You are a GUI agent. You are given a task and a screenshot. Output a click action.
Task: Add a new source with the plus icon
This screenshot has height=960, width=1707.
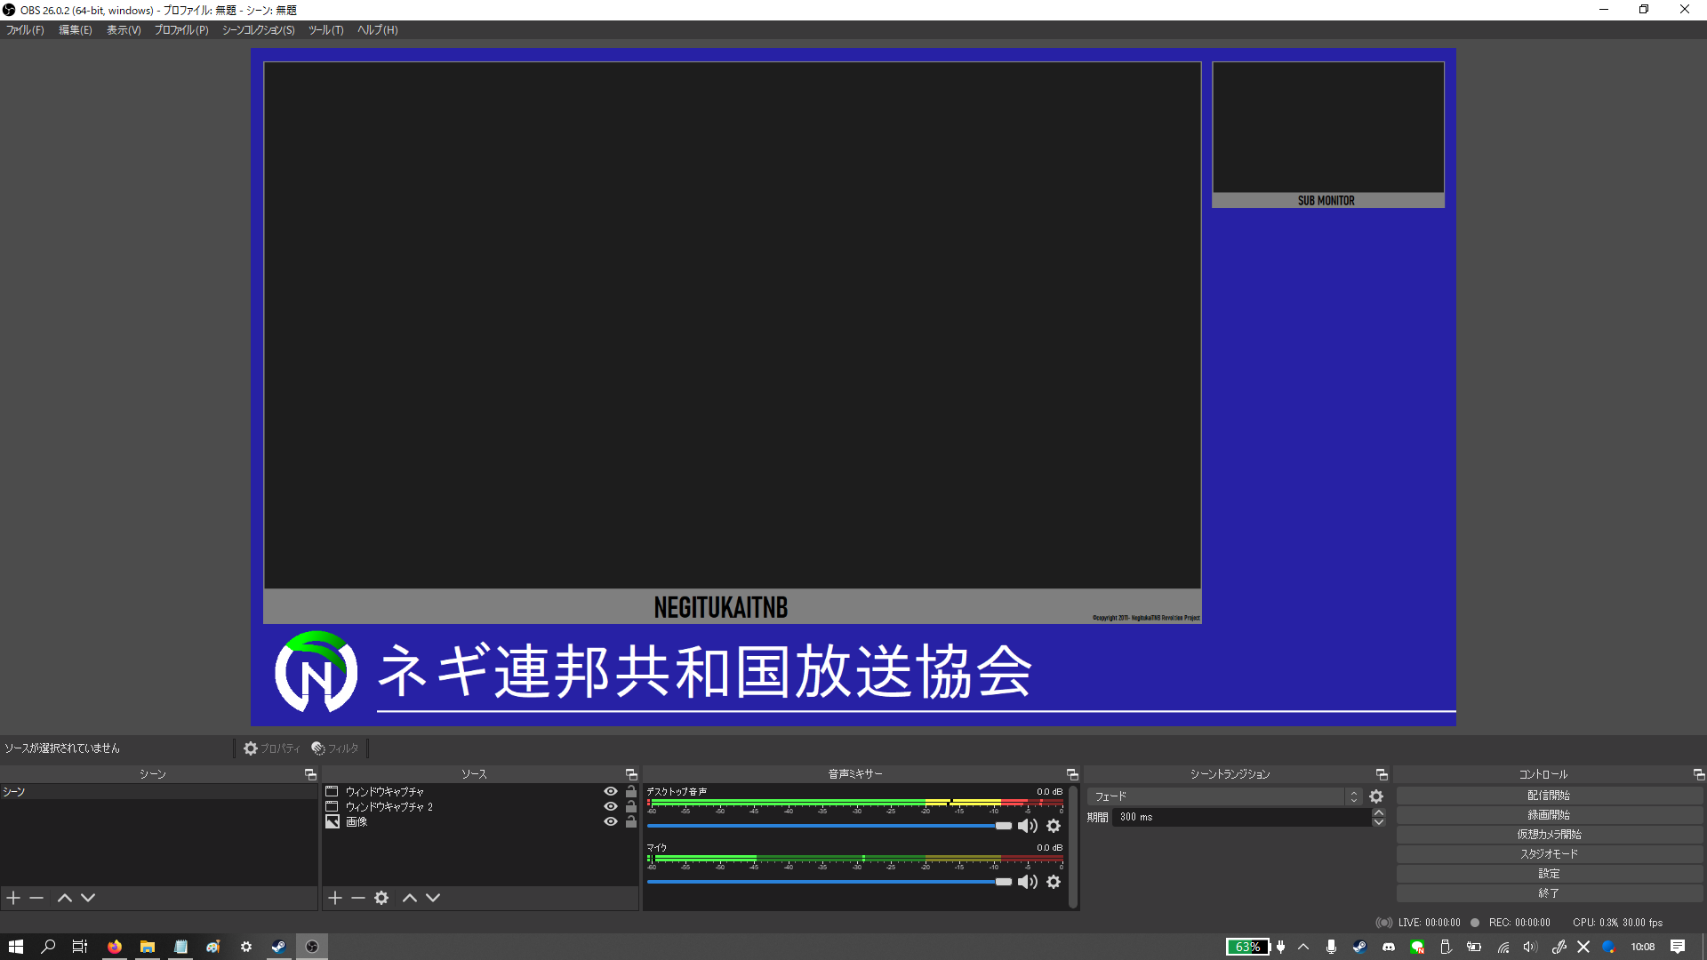pyautogui.click(x=335, y=898)
